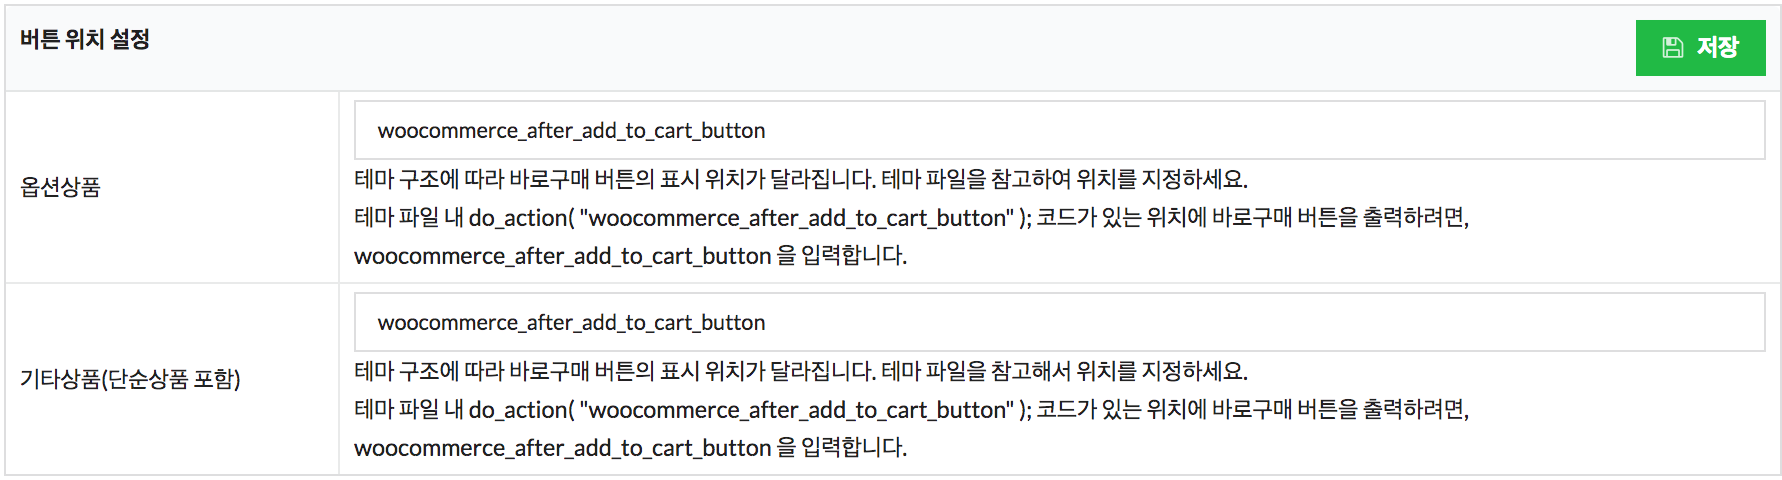Image resolution: width=1782 pixels, height=480 pixels.
Task: Click the green 저장 save button
Action: pos(1700,47)
